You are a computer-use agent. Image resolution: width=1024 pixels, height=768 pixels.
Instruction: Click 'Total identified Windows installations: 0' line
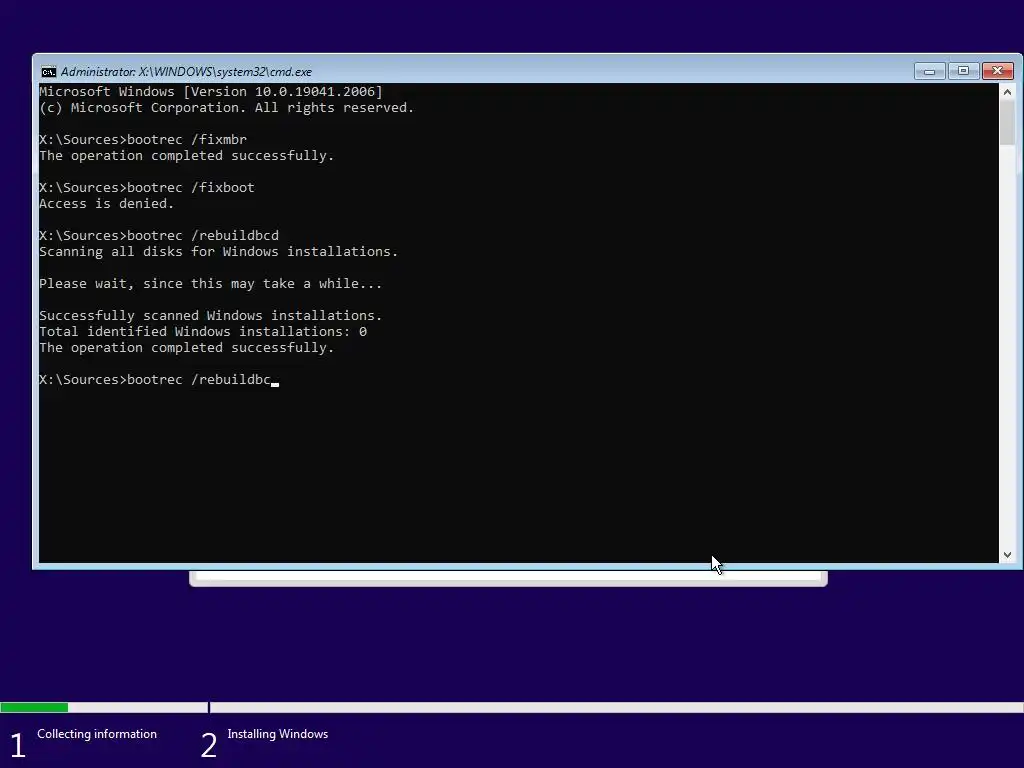point(203,332)
